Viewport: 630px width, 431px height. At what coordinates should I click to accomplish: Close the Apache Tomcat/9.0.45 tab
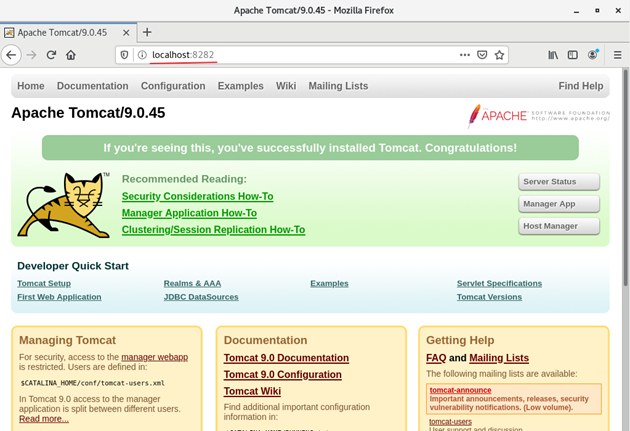click(x=126, y=33)
